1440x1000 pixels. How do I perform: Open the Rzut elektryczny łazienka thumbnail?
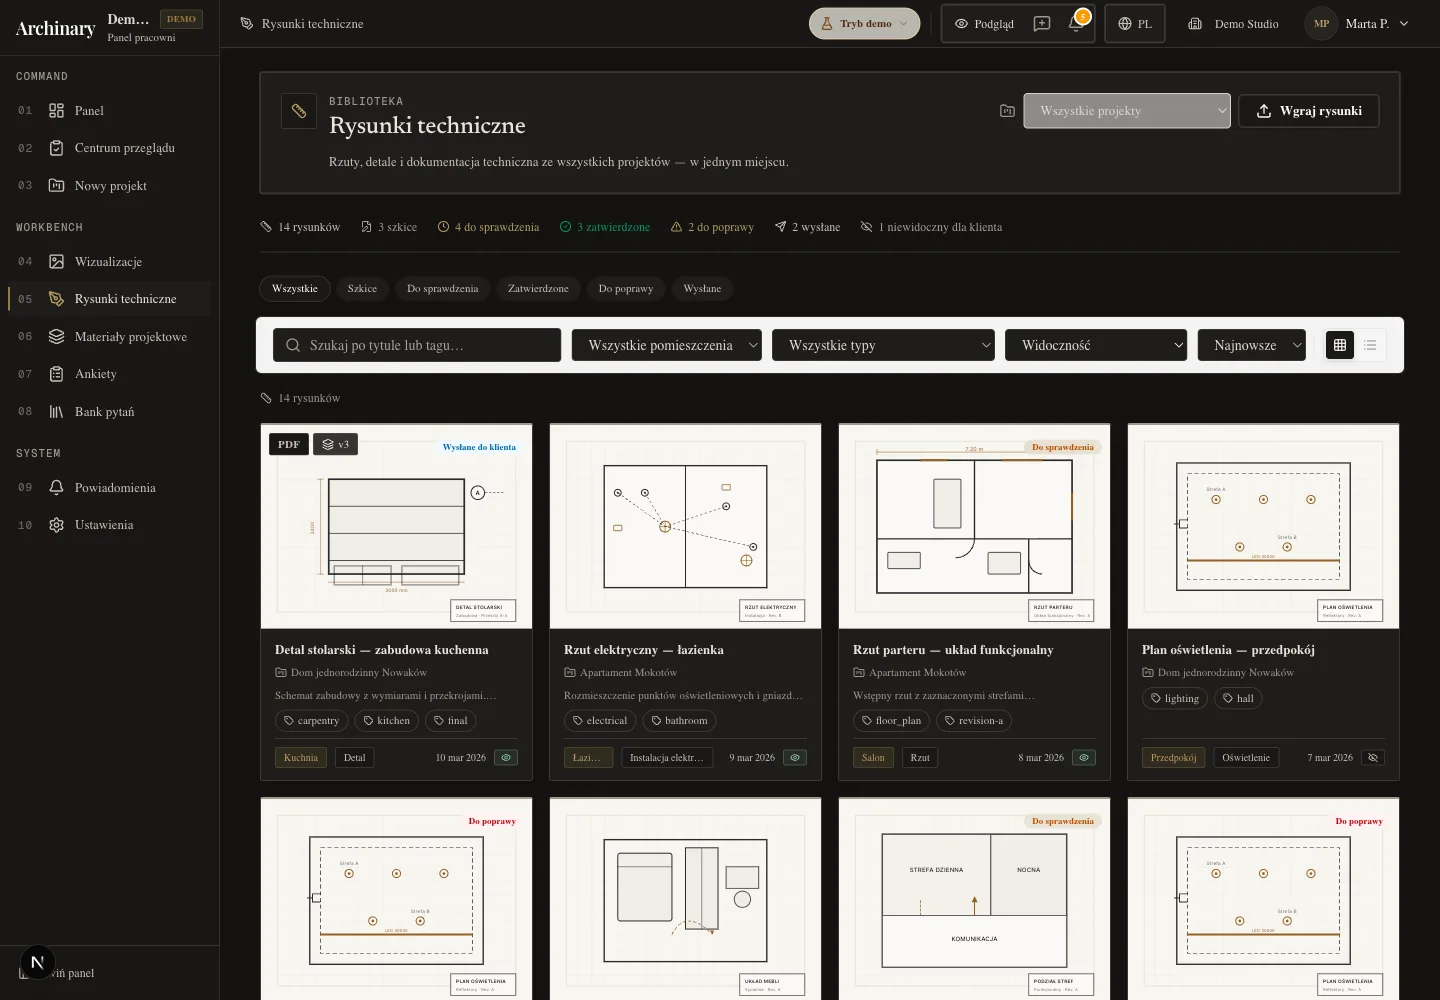(x=685, y=526)
